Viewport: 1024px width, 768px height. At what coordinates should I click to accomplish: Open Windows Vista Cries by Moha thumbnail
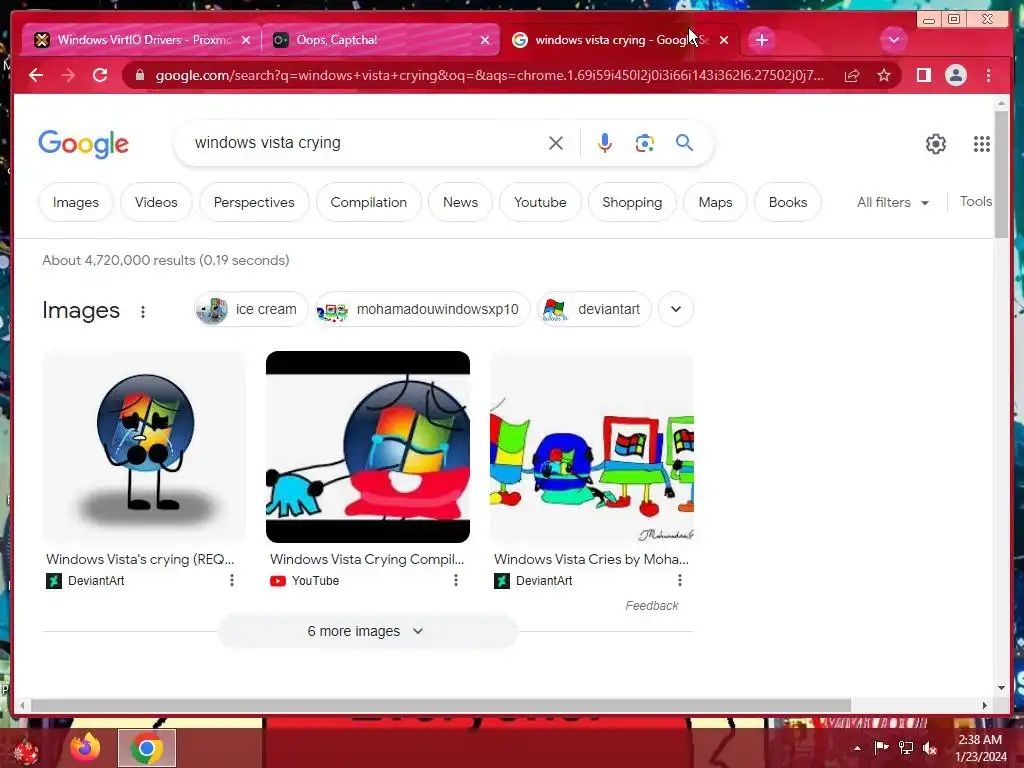592,447
